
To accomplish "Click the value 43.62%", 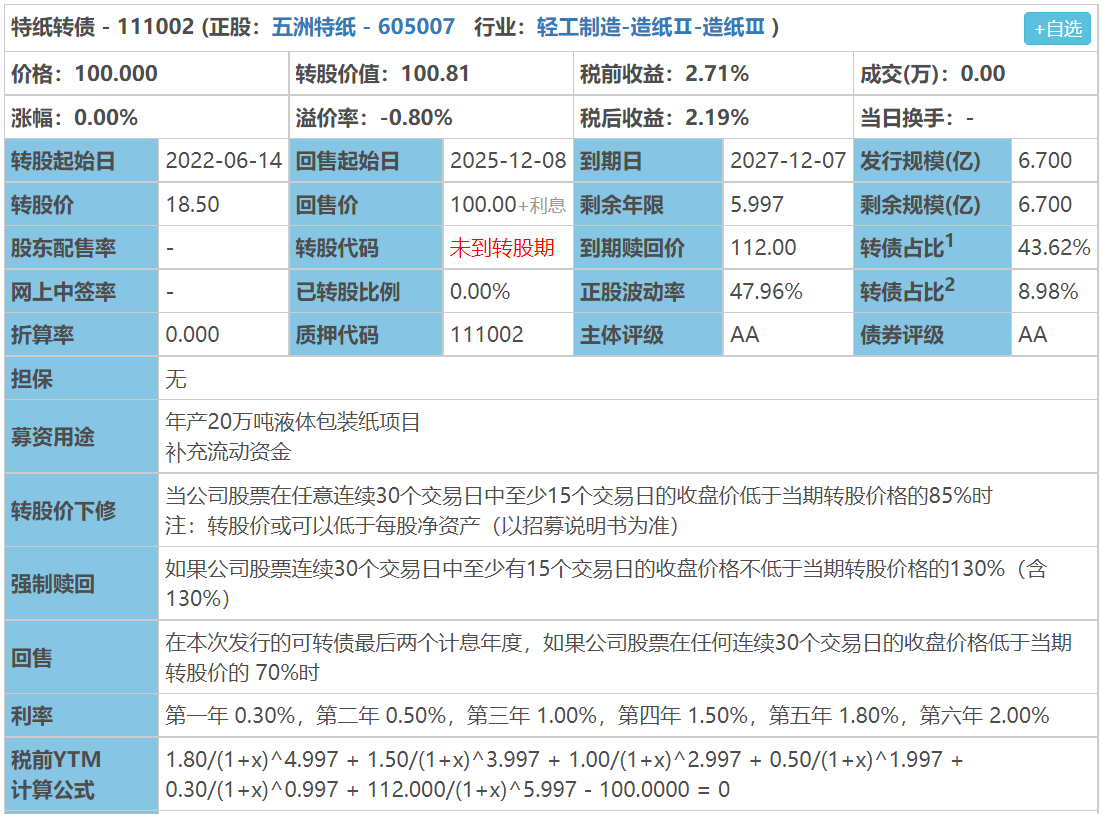I will coord(1054,248).
